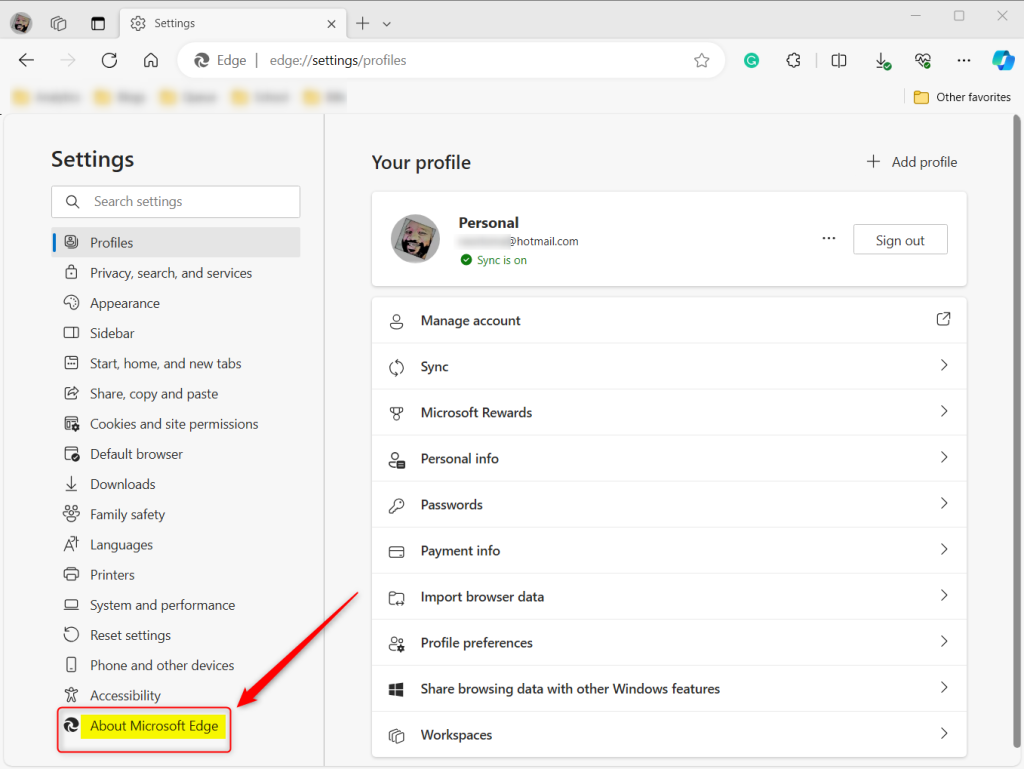
Task: Toggle vertical tabs icon
Action: point(98,24)
